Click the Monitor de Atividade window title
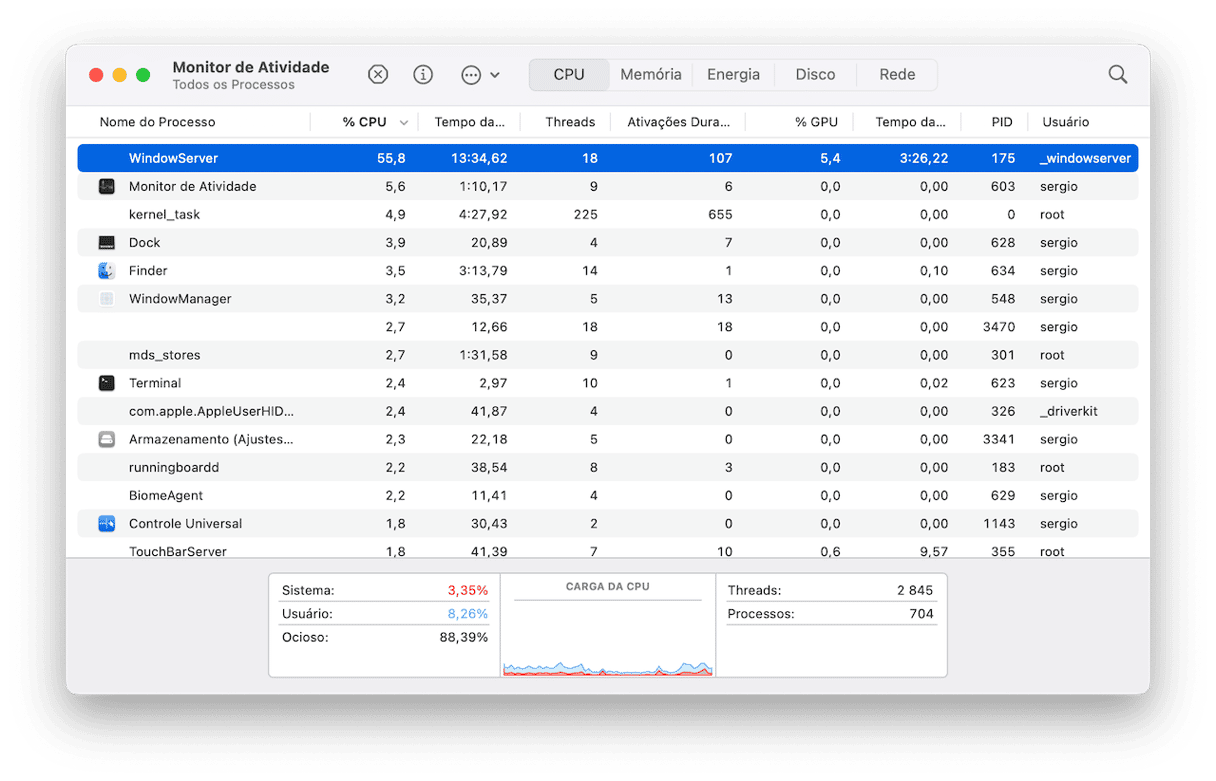This screenshot has width=1216, height=781. click(x=251, y=67)
